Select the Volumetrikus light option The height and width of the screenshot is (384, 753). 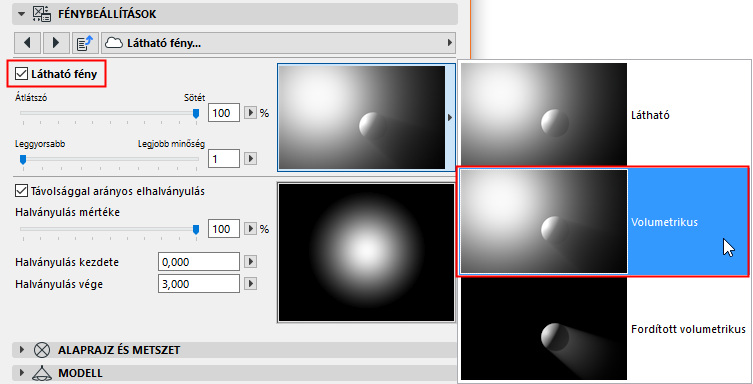[603, 222]
